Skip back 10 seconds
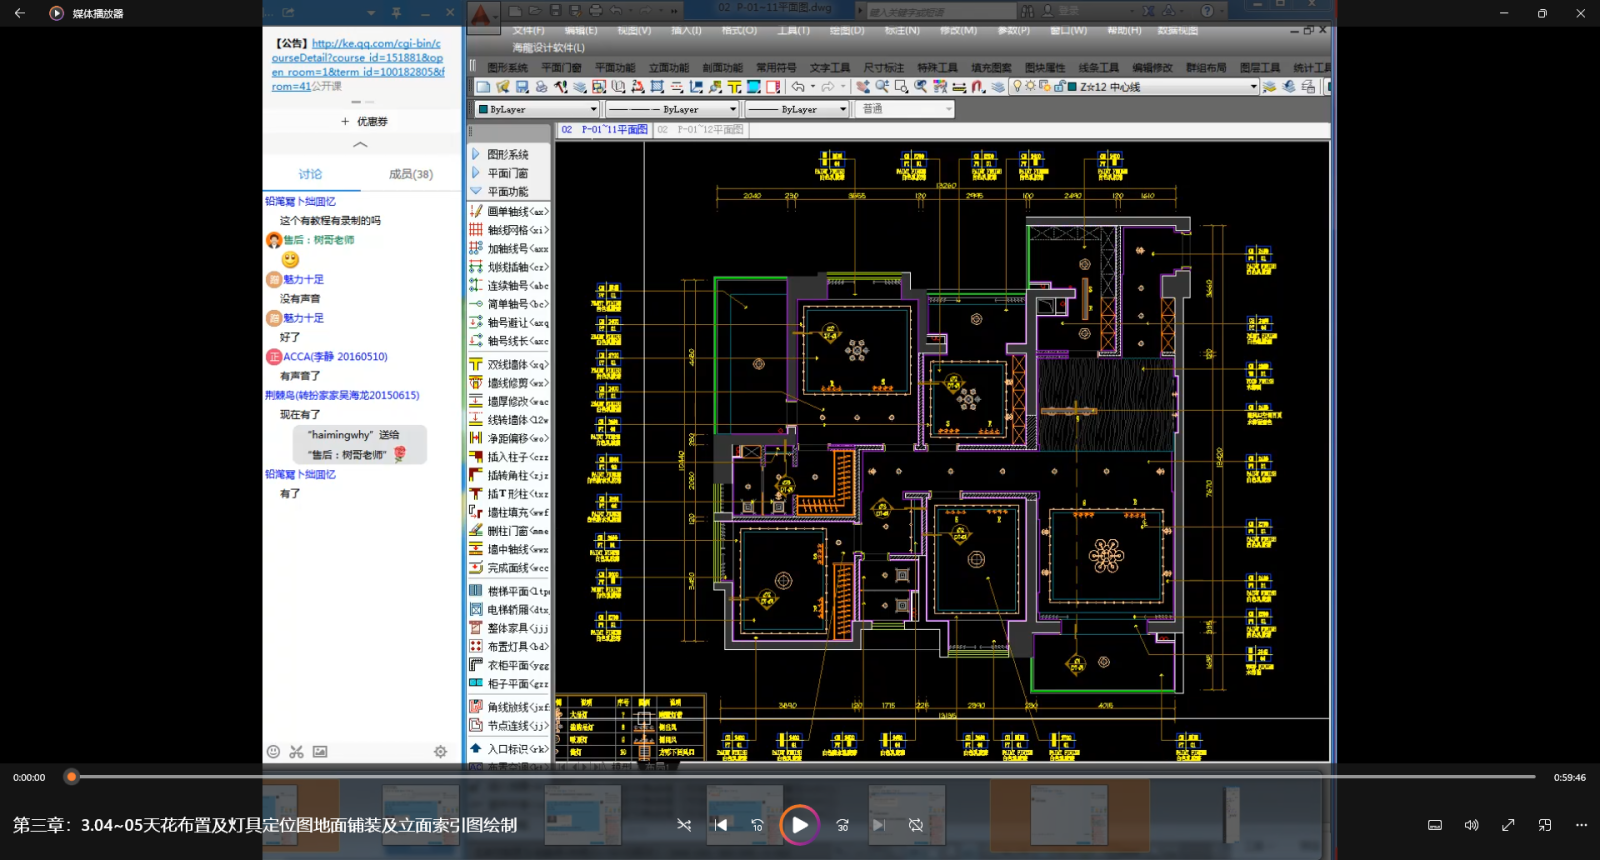 pos(757,825)
